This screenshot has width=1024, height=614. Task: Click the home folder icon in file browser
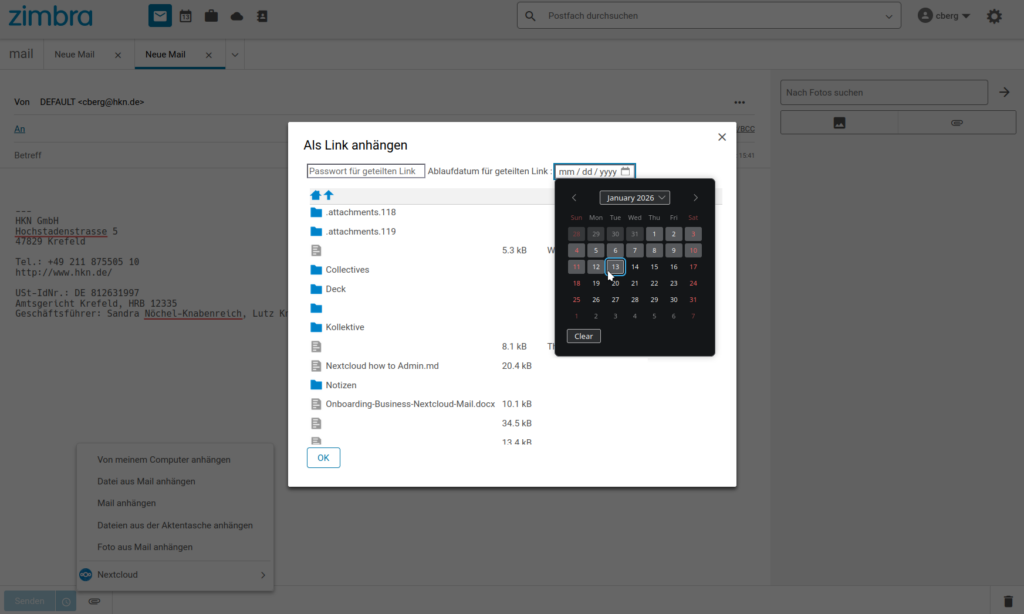pos(315,195)
